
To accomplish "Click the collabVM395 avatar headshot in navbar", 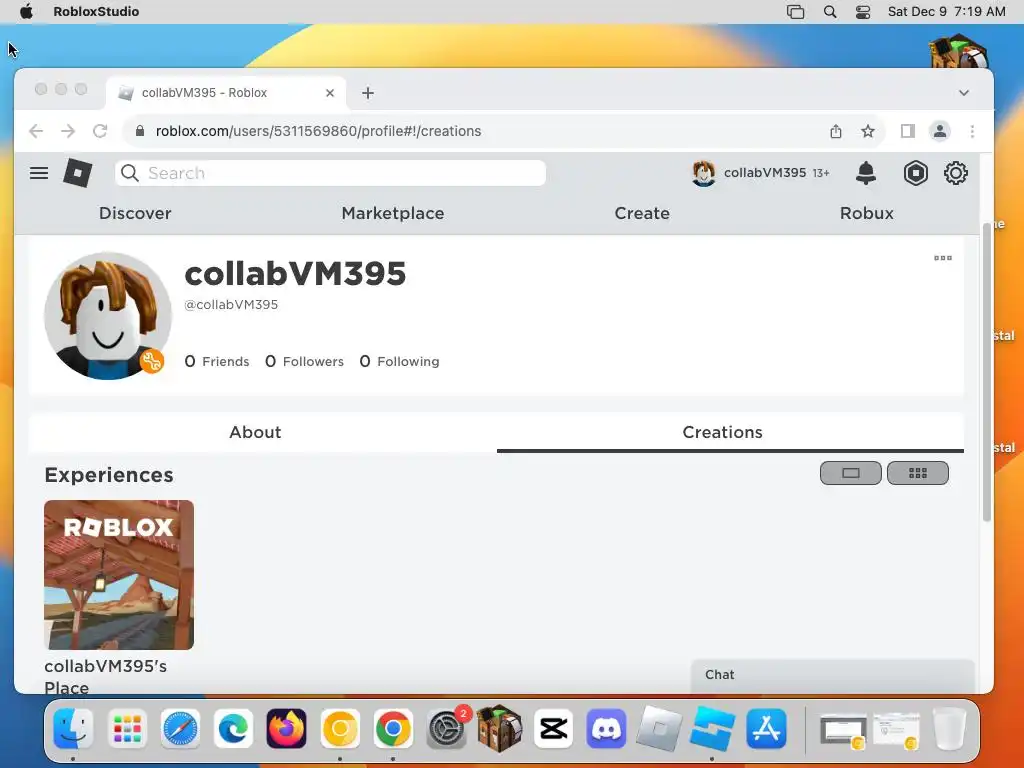I will coord(703,173).
